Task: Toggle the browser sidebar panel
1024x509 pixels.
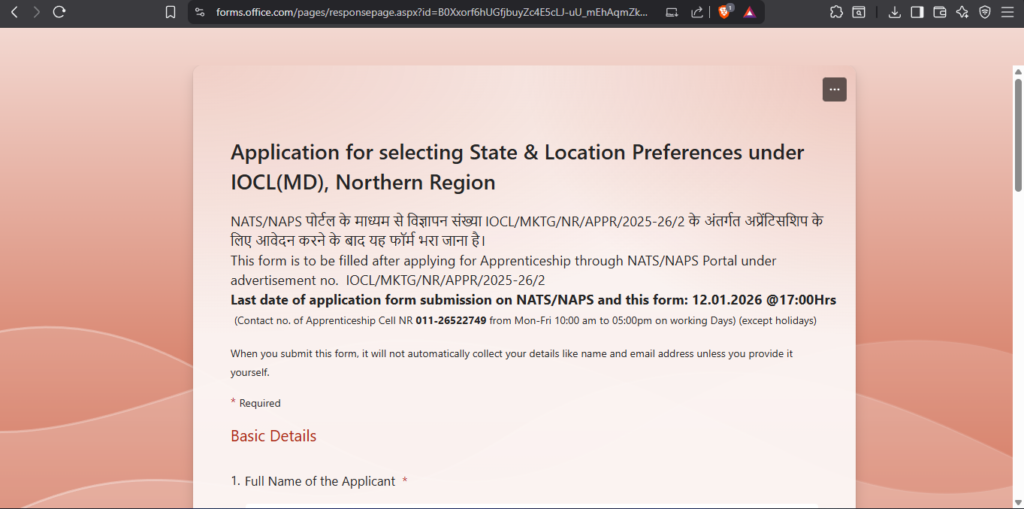Action: coord(917,12)
